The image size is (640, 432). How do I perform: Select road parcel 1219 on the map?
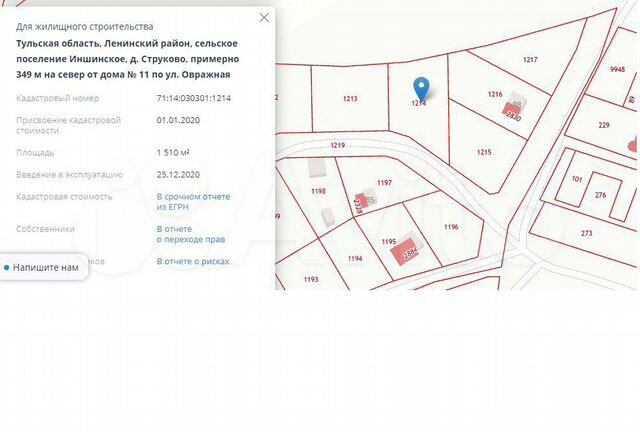[x=337, y=146]
